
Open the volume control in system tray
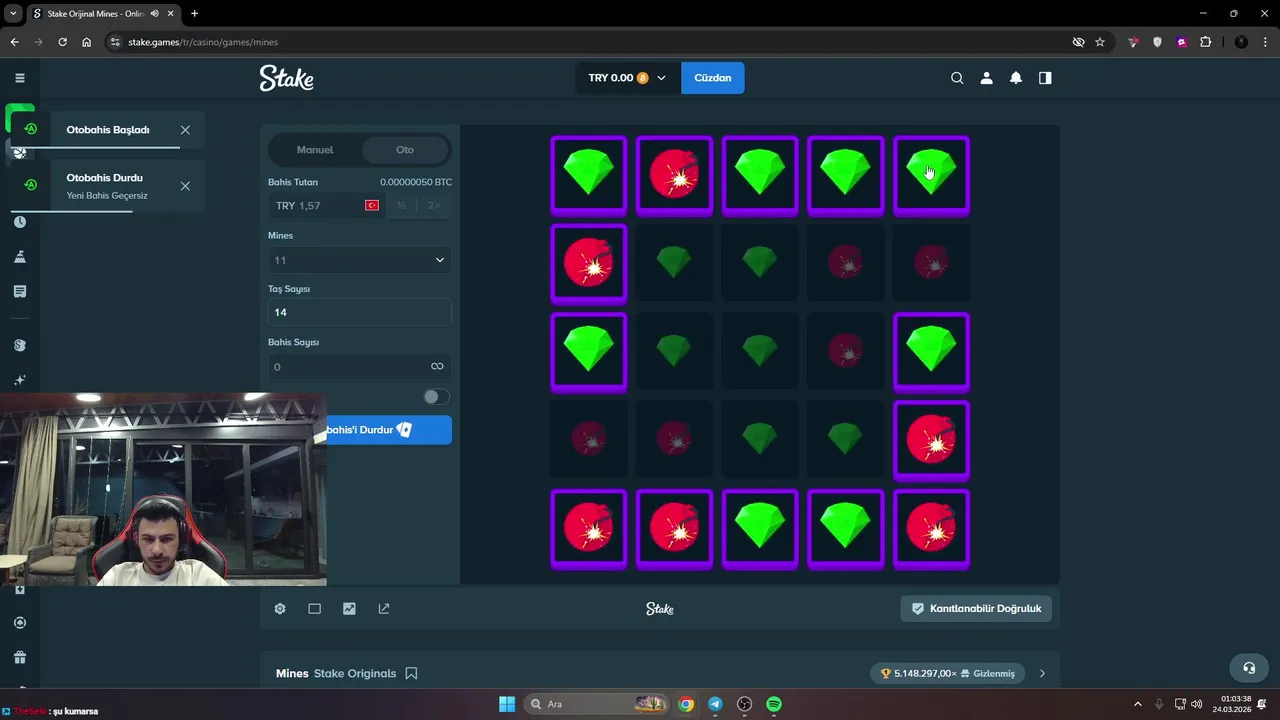(1197, 704)
